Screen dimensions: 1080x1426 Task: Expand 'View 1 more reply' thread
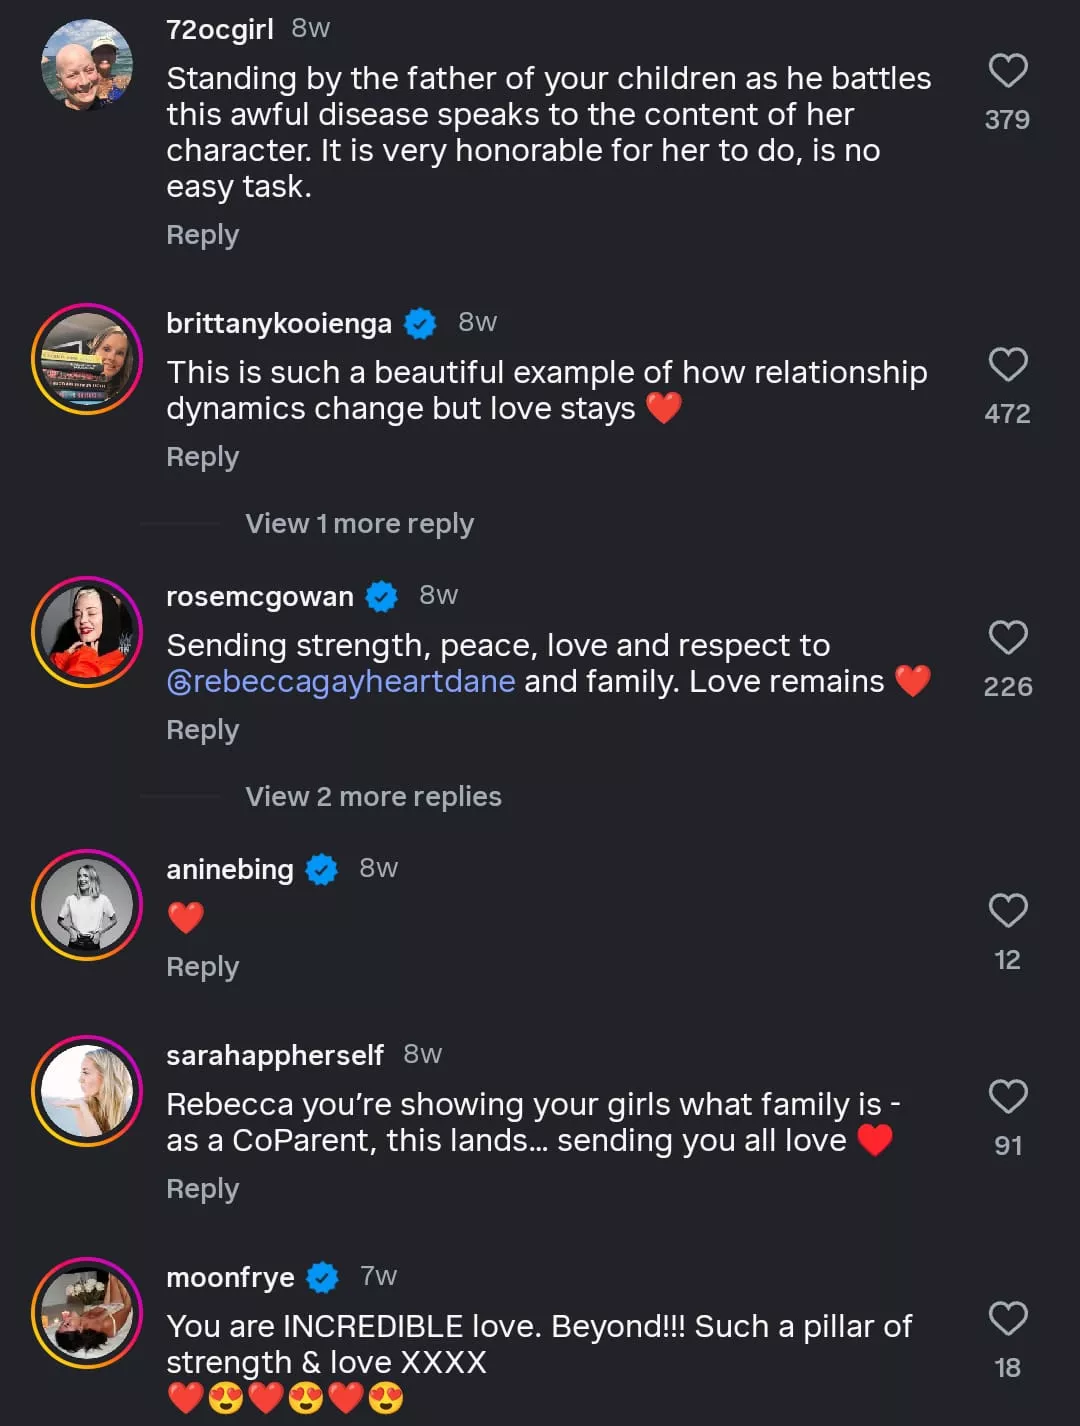click(x=359, y=524)
